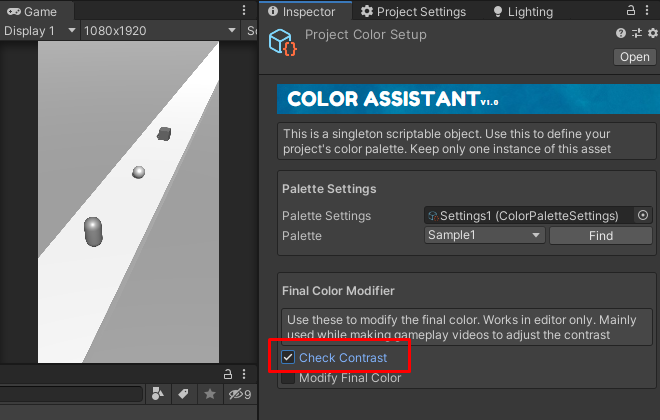660x420 pixels.
Task: Enable the Modify Final Color checkbox
Action: coord(288,377)
